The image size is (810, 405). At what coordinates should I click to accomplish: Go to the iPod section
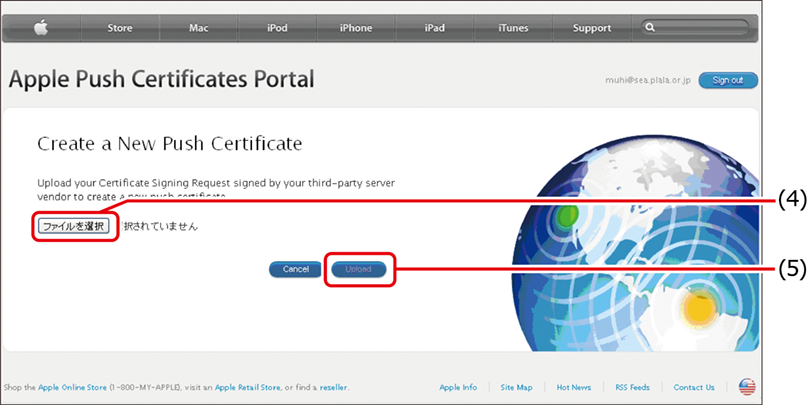tap(277, 28)
